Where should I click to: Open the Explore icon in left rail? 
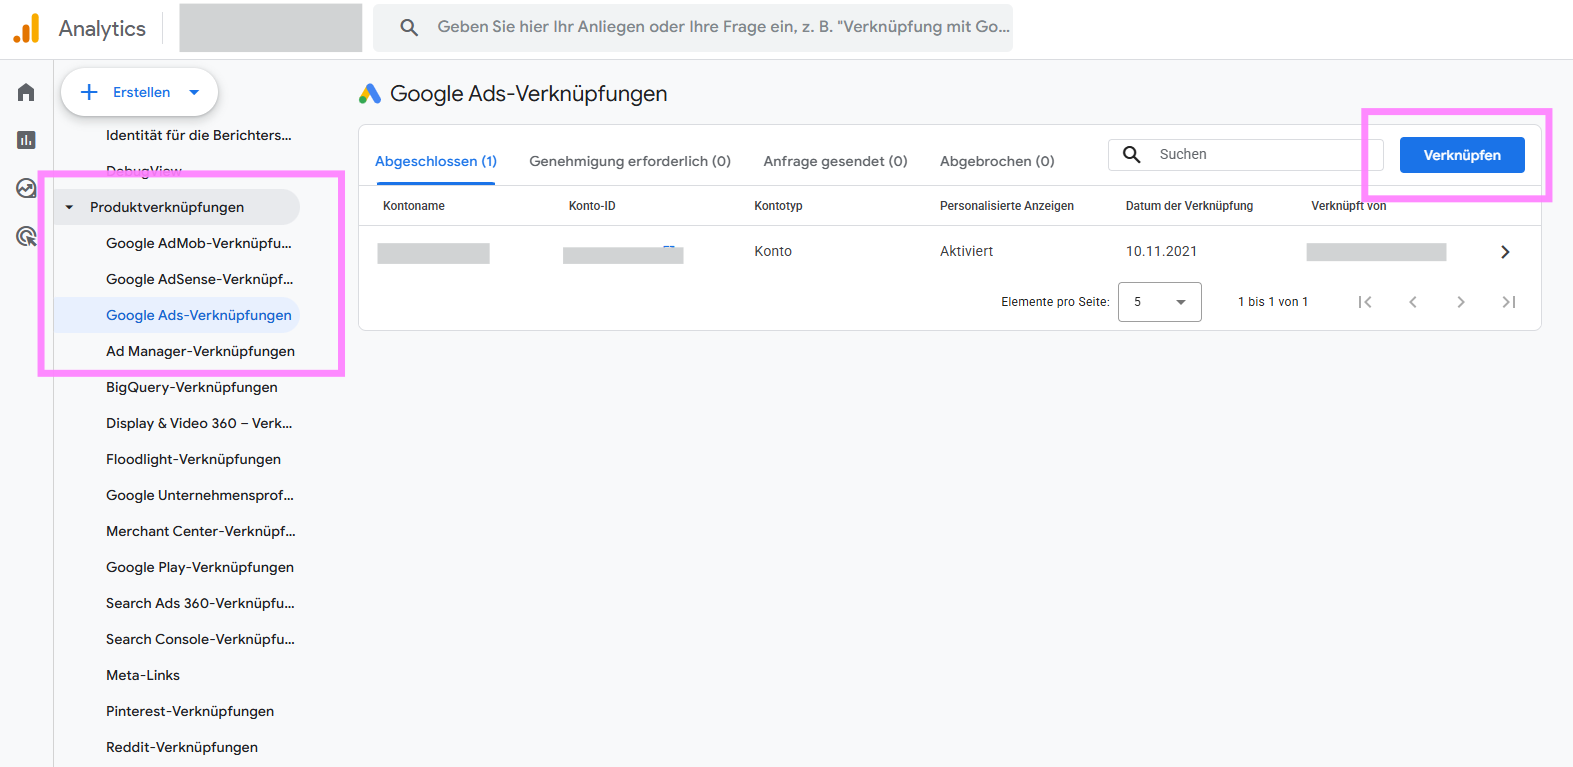[x=26, y=188]
